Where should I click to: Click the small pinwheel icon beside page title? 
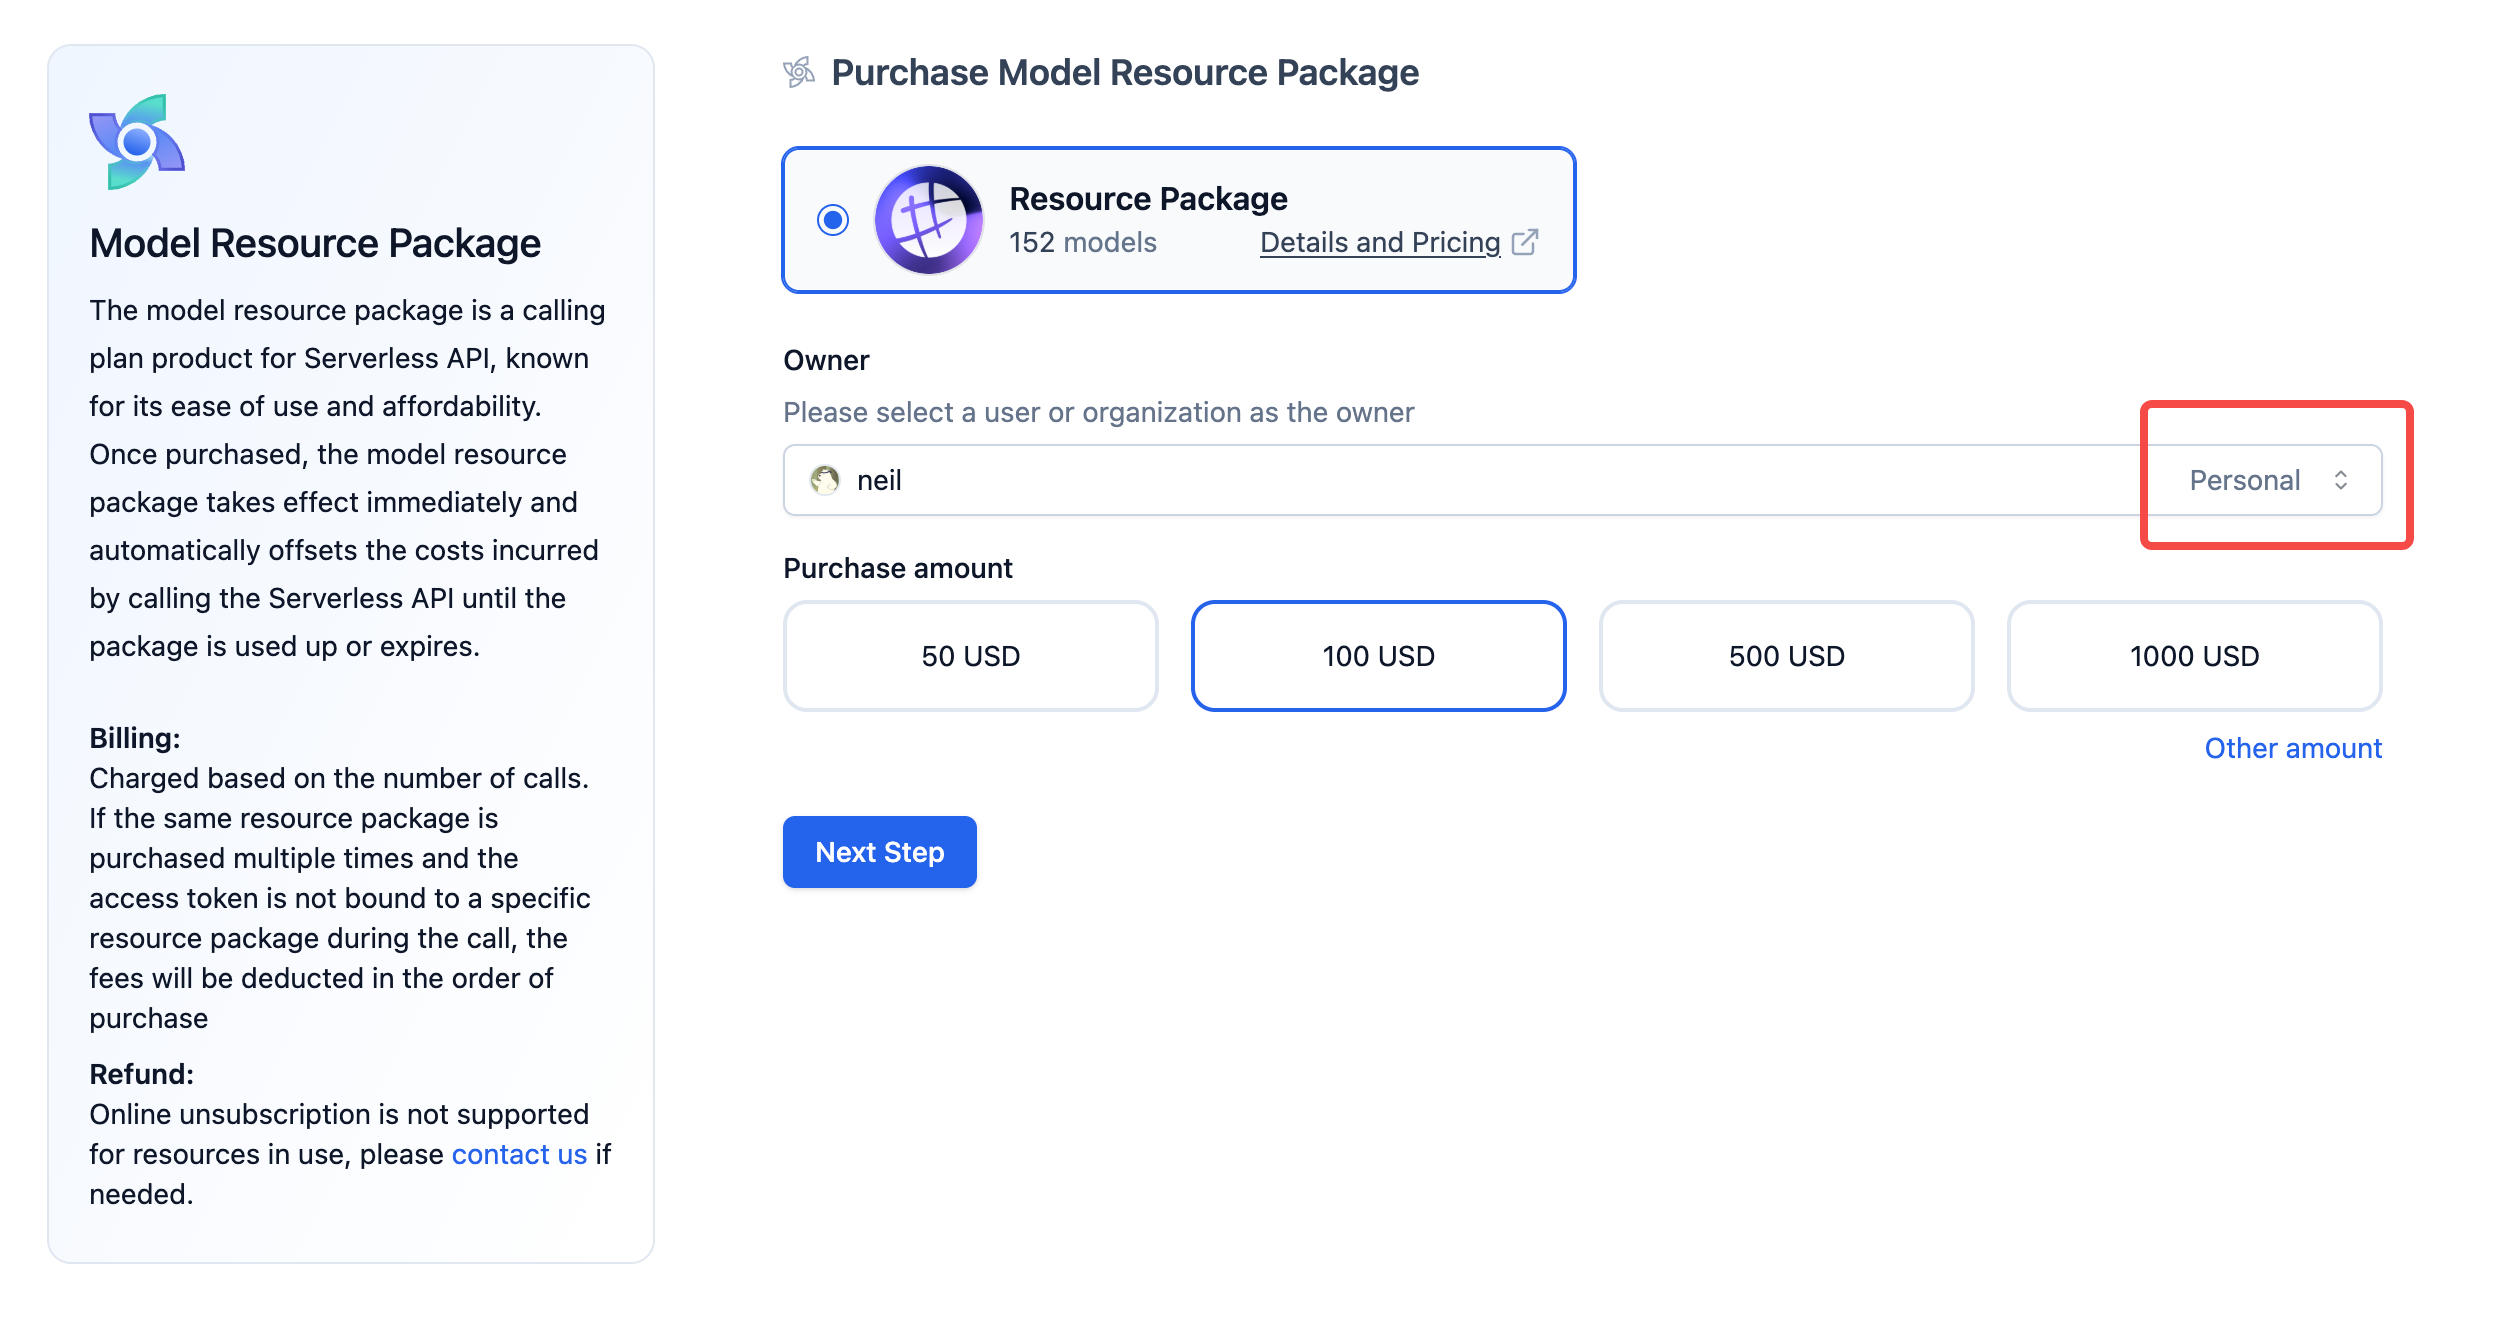pyautogui.click(x=799, y=72)
